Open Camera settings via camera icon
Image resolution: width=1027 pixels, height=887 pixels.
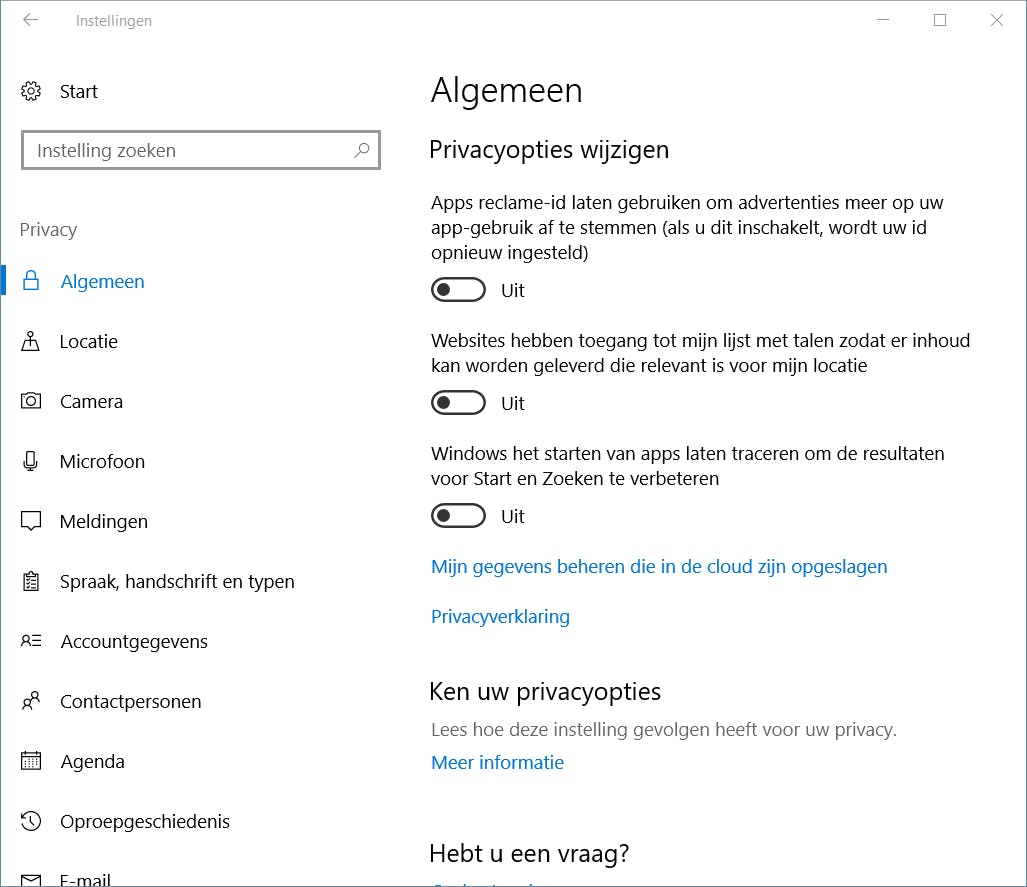[x=31, y=402]
